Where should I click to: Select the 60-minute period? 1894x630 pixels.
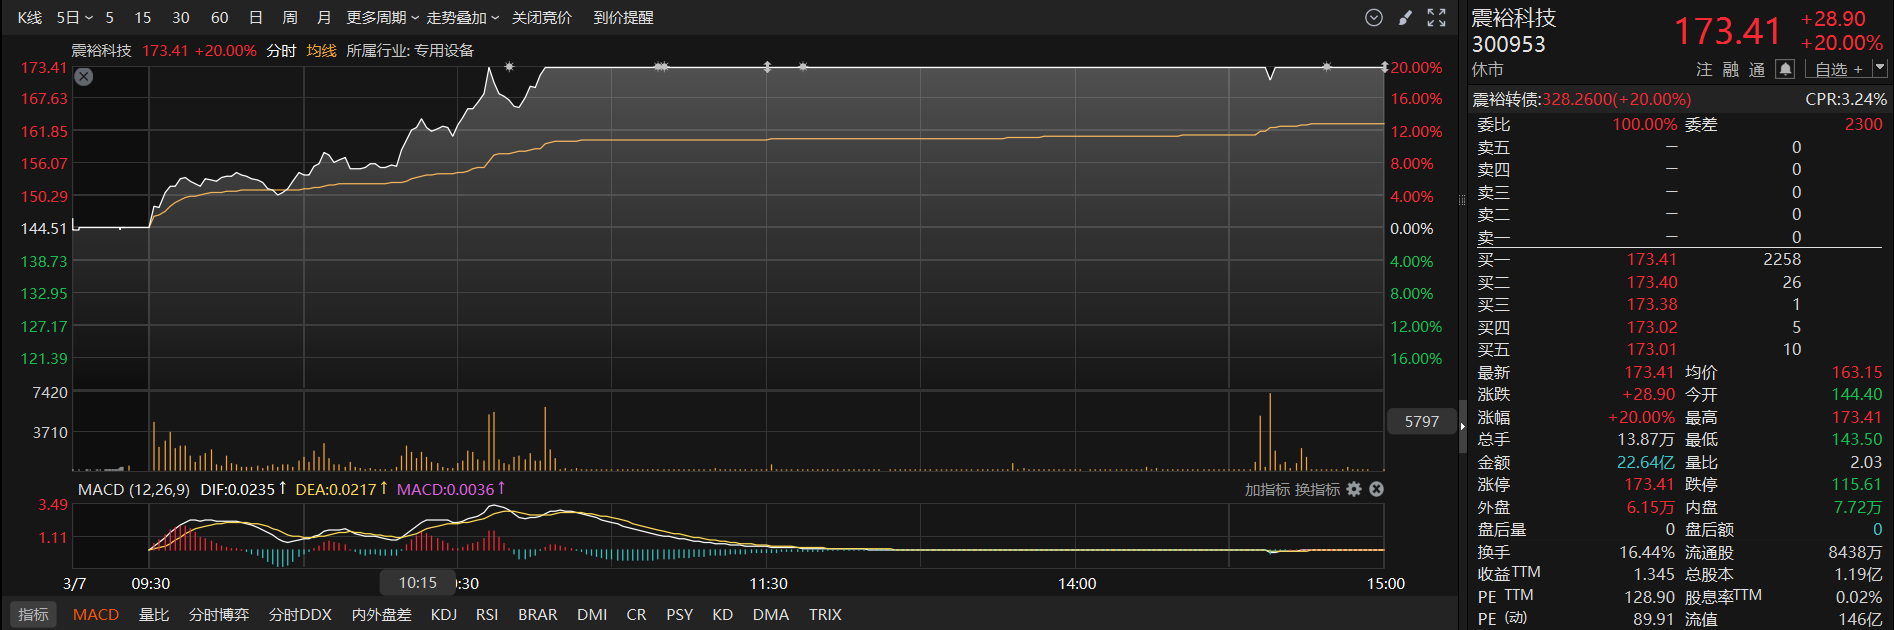(220, 18)
